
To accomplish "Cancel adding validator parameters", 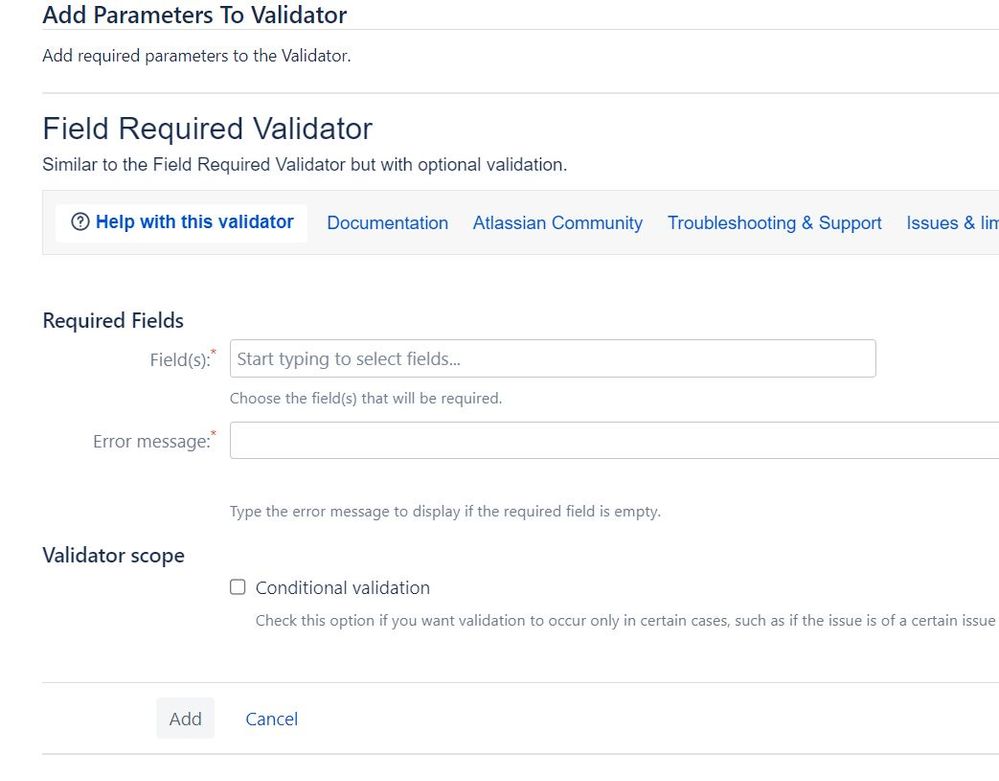I will (x=271, y=718).
